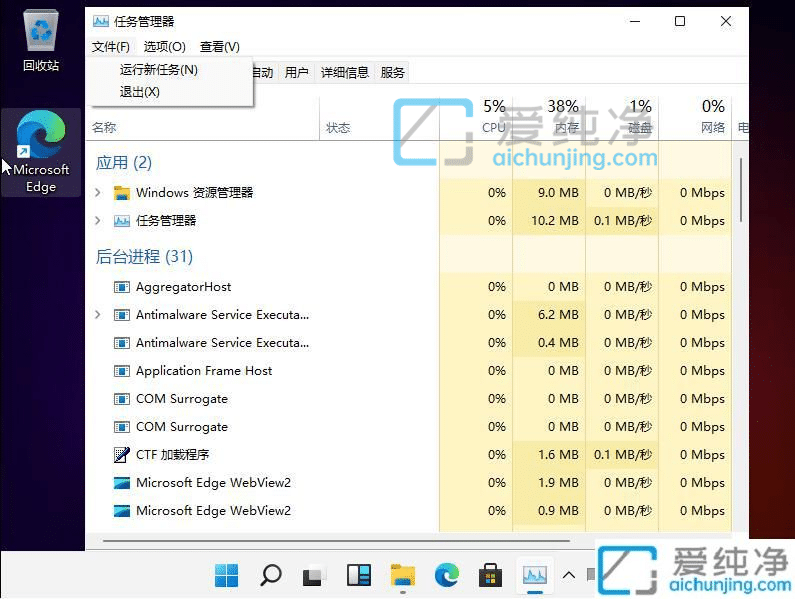Switch to the 详细信息 tab
Viewport: 795px width, 599px height.
[x=345, y=73]
